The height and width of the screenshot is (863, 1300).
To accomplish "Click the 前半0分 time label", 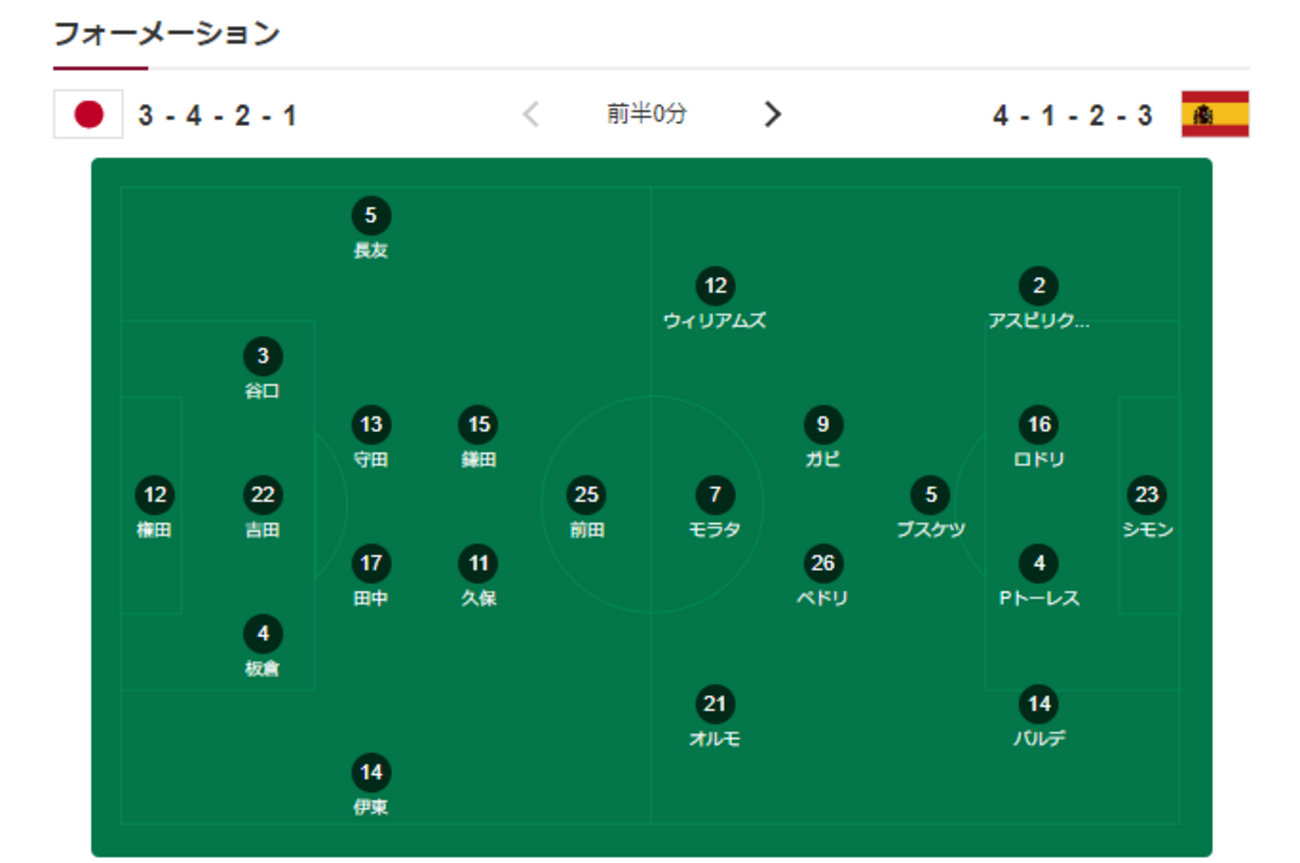I will coord(647,114).
